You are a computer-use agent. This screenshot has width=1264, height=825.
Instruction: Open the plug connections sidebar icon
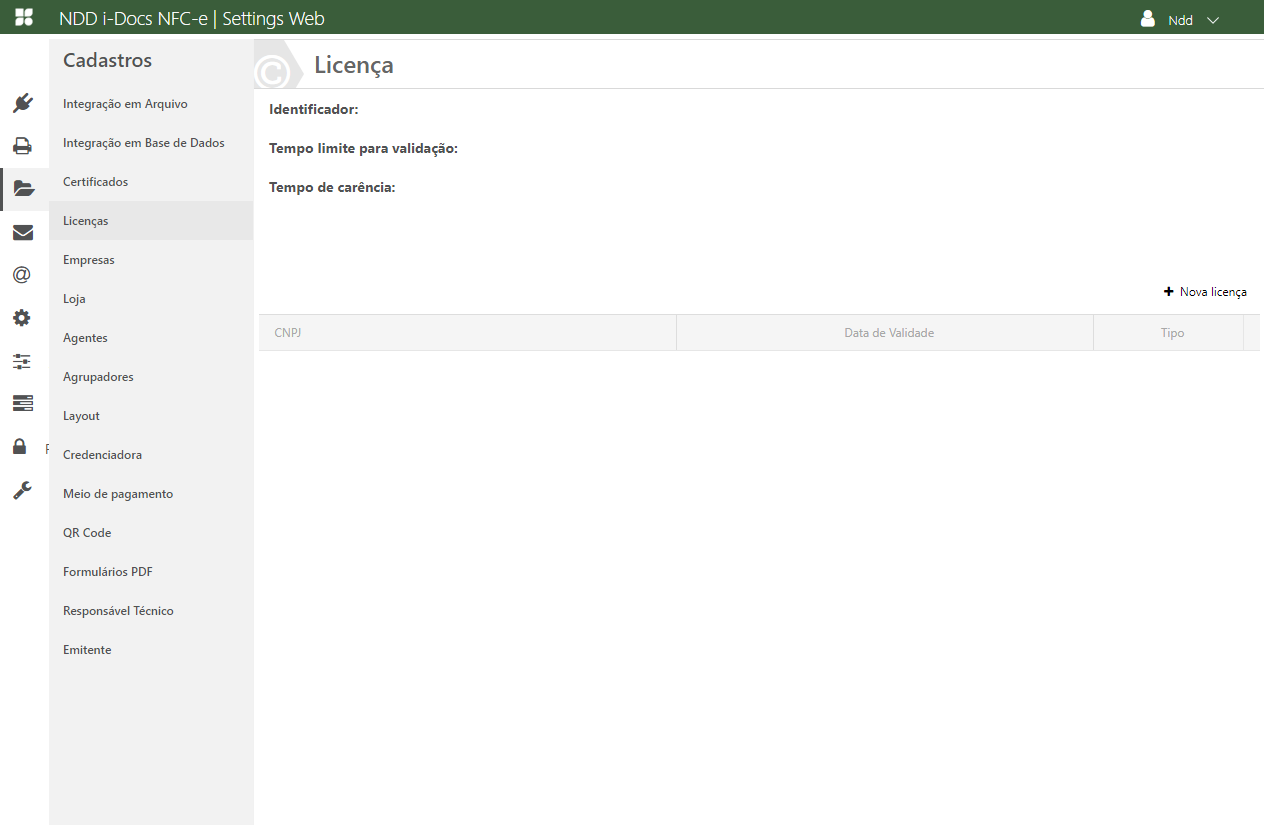coord(23,103)
